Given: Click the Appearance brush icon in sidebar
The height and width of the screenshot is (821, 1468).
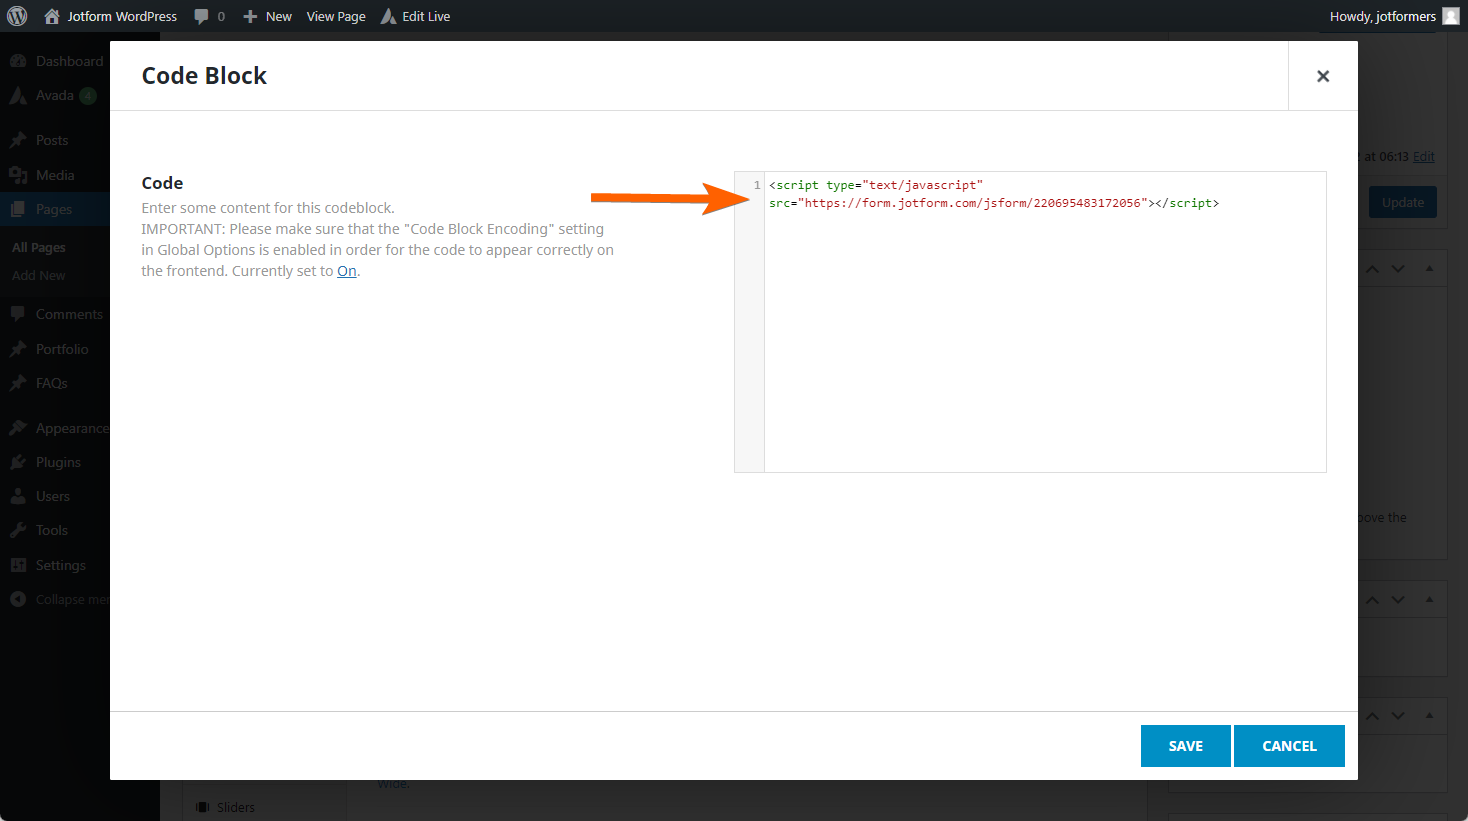Looking at the screenshot, I should (18, 428).
